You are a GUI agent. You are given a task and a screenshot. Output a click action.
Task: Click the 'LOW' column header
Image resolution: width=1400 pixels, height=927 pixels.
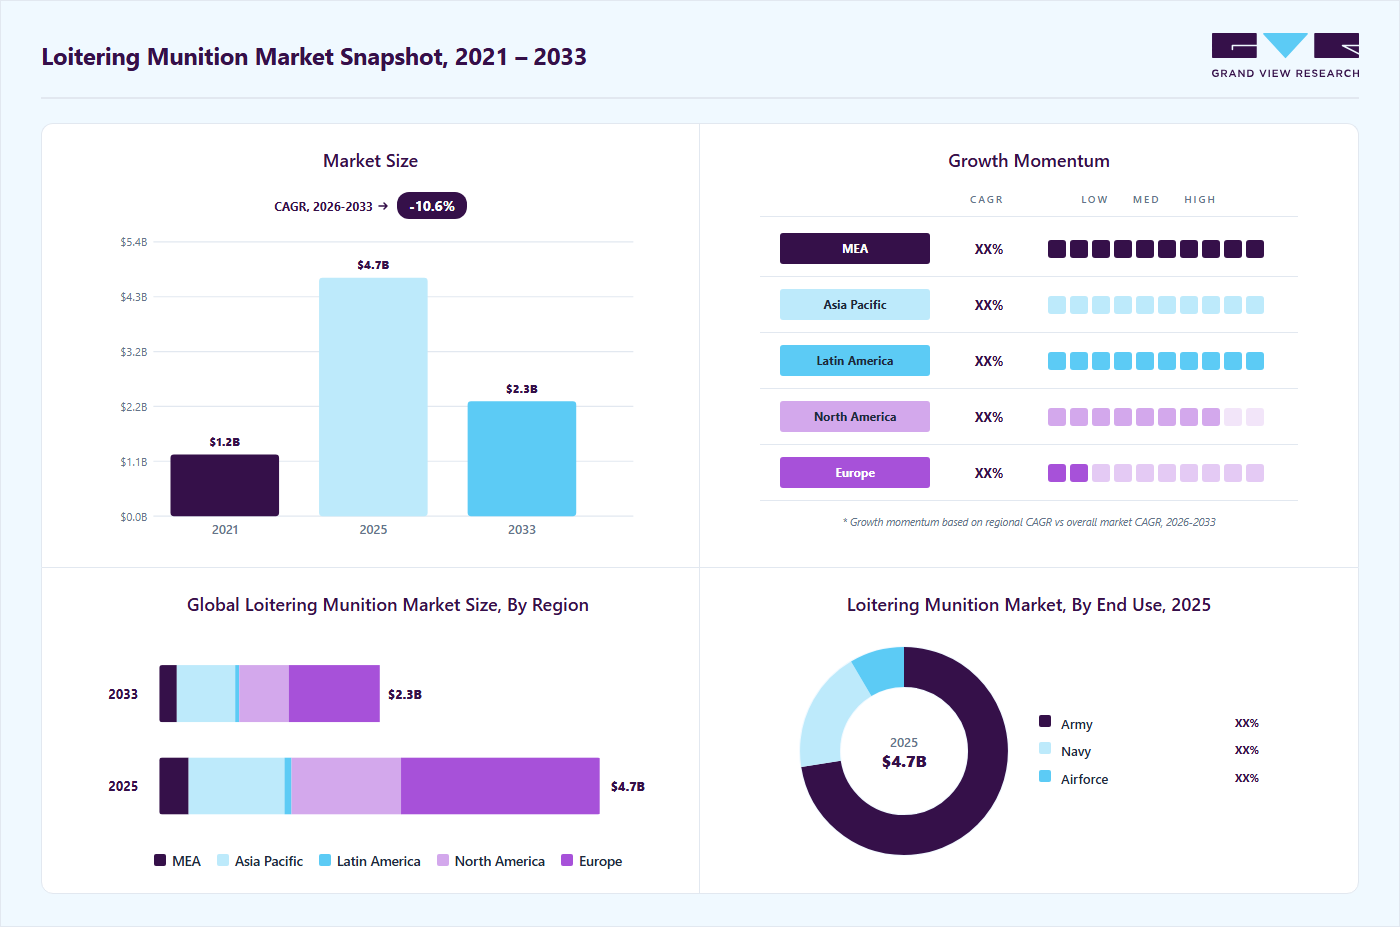tap(1095, 200)
